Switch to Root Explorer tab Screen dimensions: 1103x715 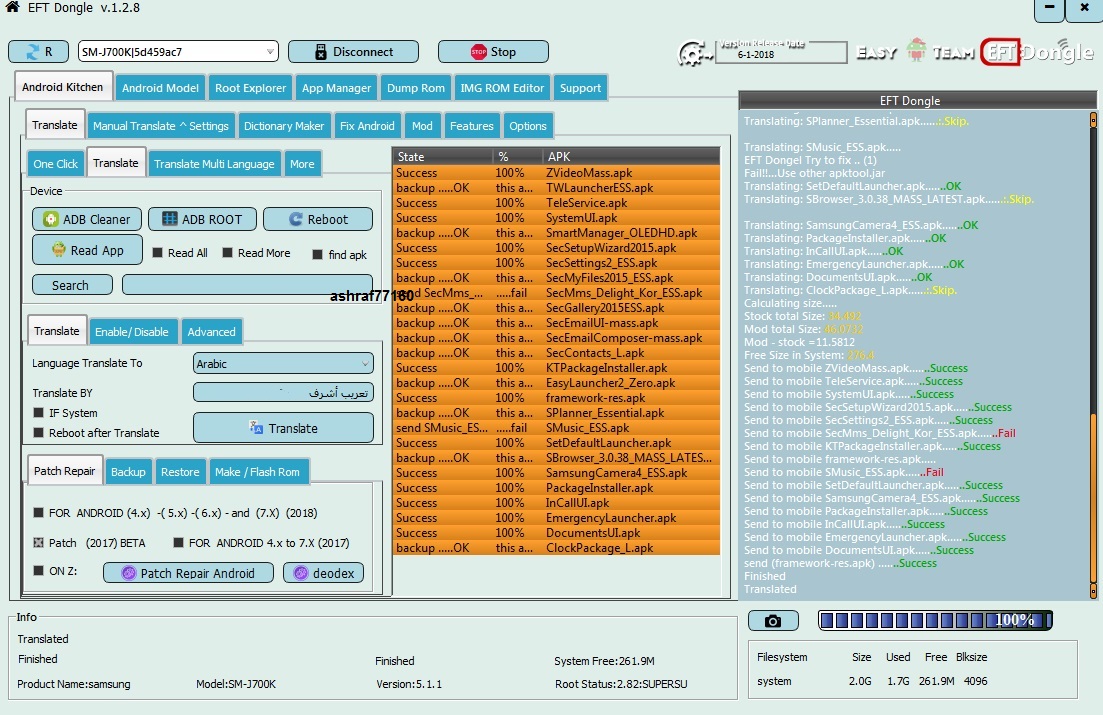coord(250,88)
